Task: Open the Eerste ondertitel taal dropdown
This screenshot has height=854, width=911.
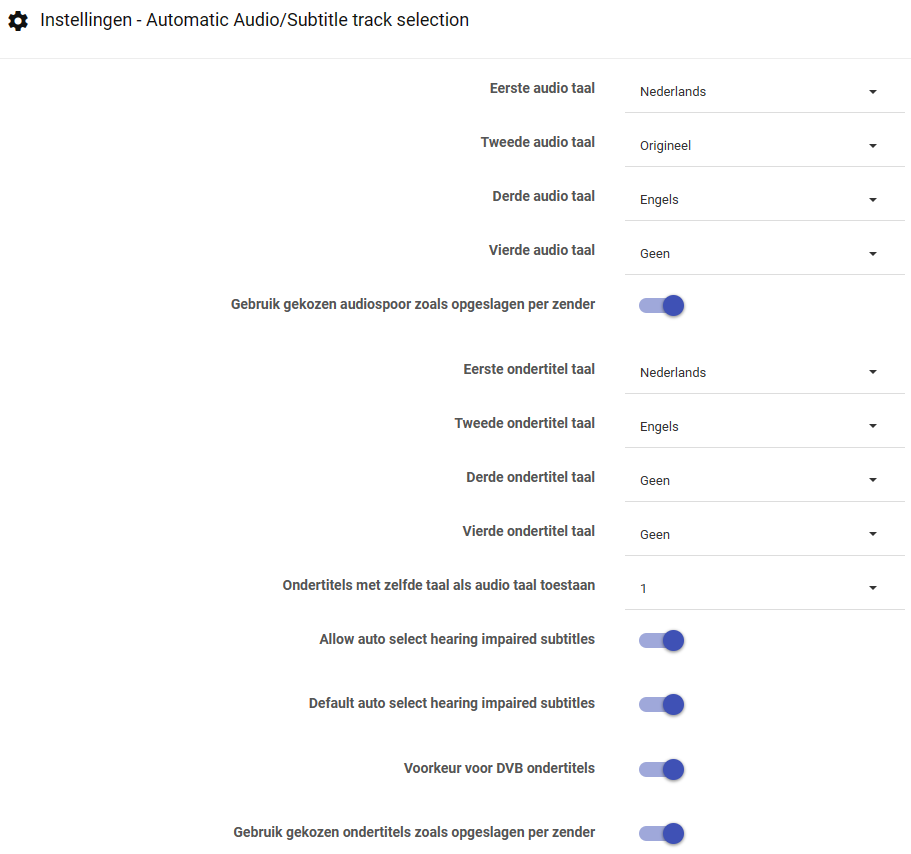Action: 758,373
